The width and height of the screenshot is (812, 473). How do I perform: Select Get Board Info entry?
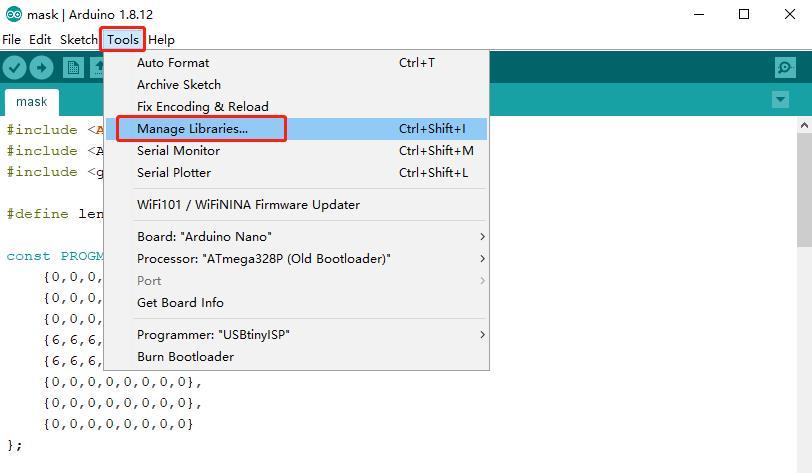(296, 303)
